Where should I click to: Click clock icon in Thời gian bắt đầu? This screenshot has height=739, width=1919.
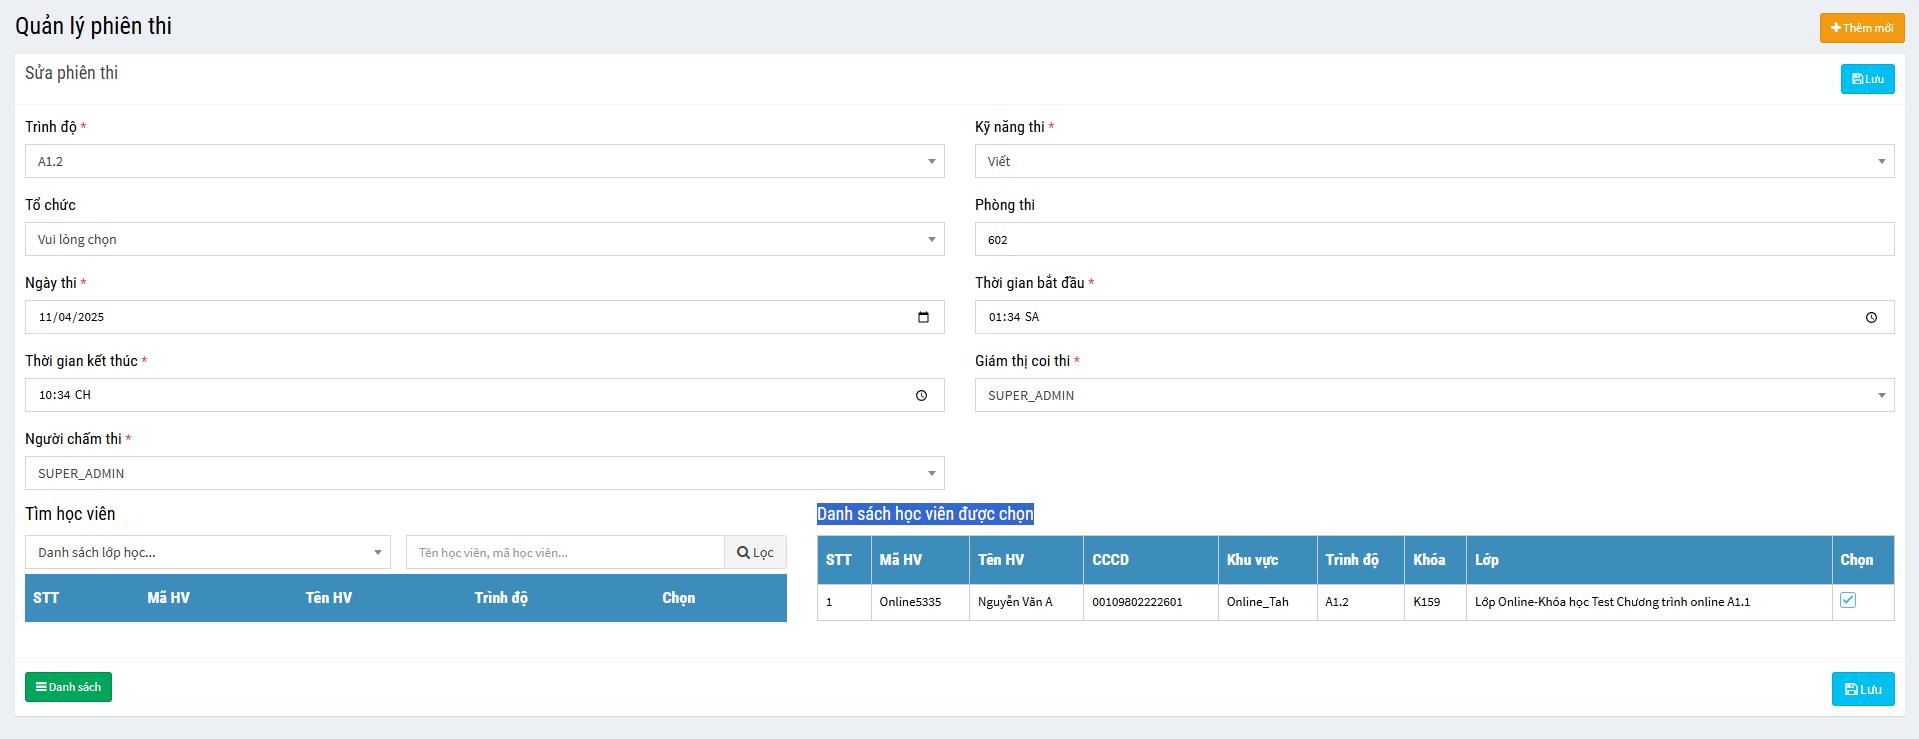pyautogui.click(x=1871, y=317)
